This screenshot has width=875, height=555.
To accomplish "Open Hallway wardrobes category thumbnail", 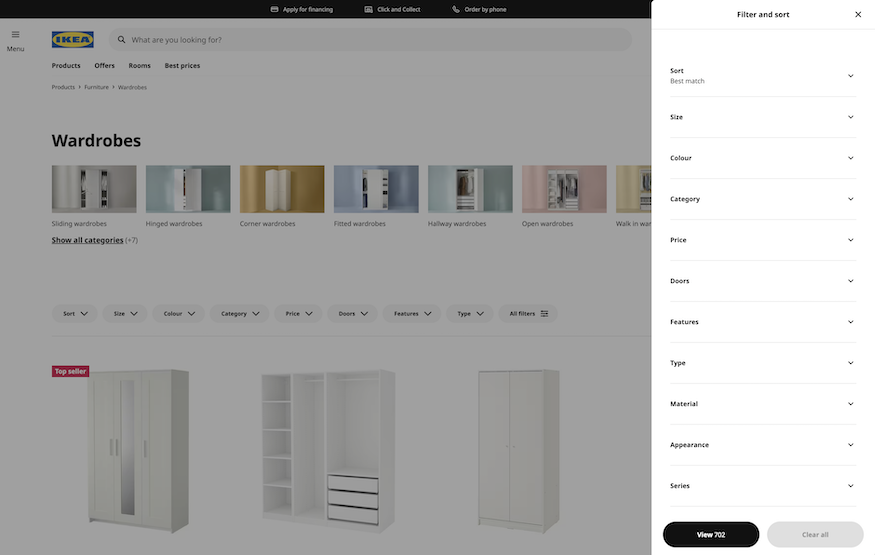I will click(x=470, y=189).
